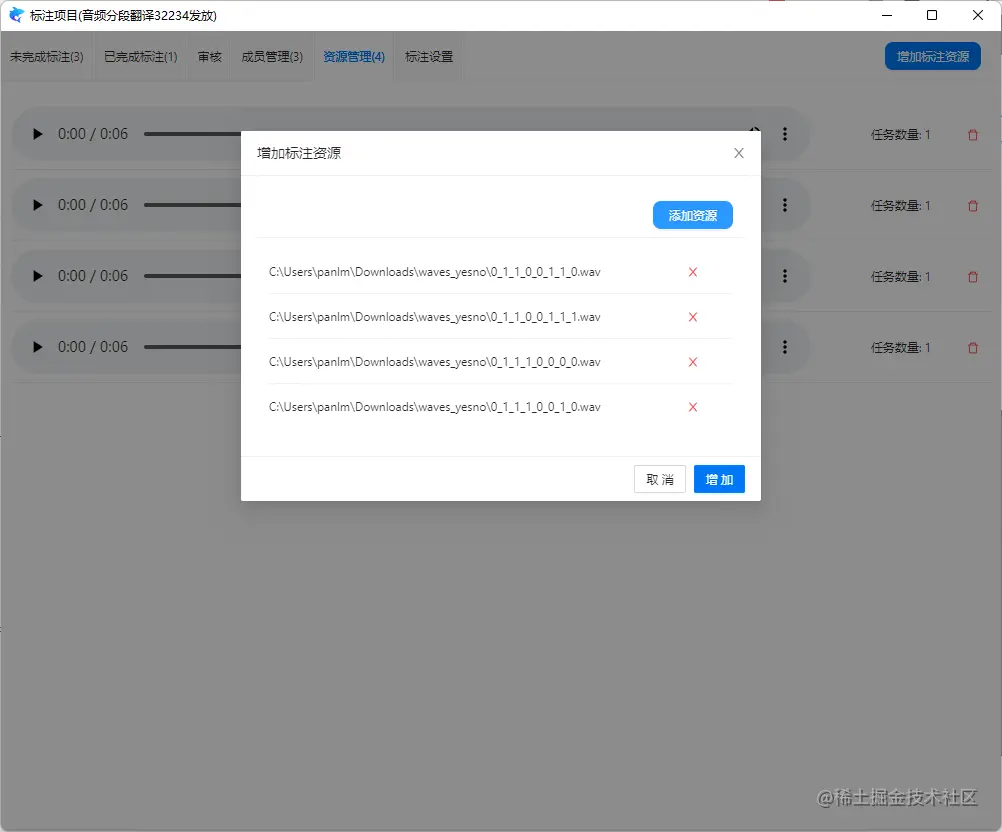Click the app logo in title bar

point(16,15)
